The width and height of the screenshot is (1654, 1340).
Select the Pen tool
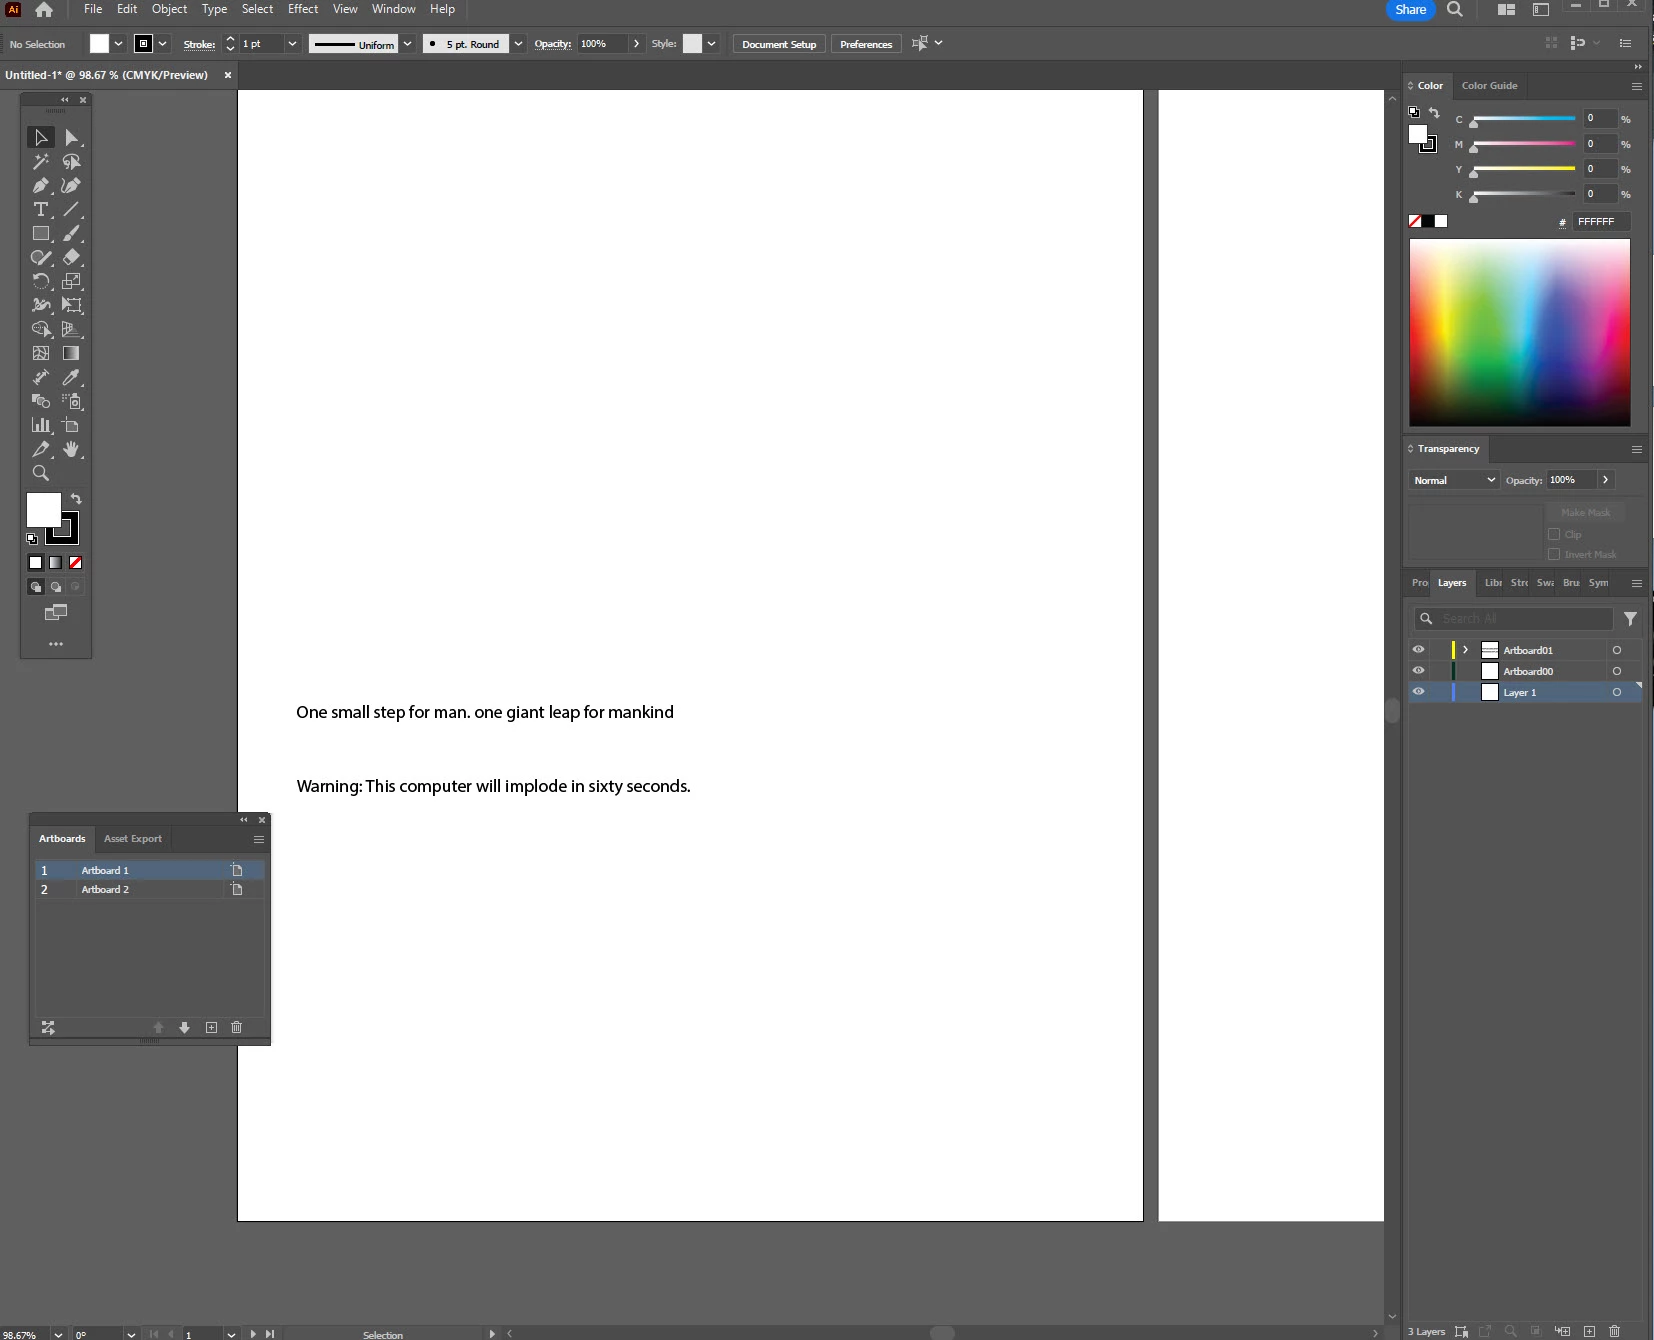pos(41,185)
